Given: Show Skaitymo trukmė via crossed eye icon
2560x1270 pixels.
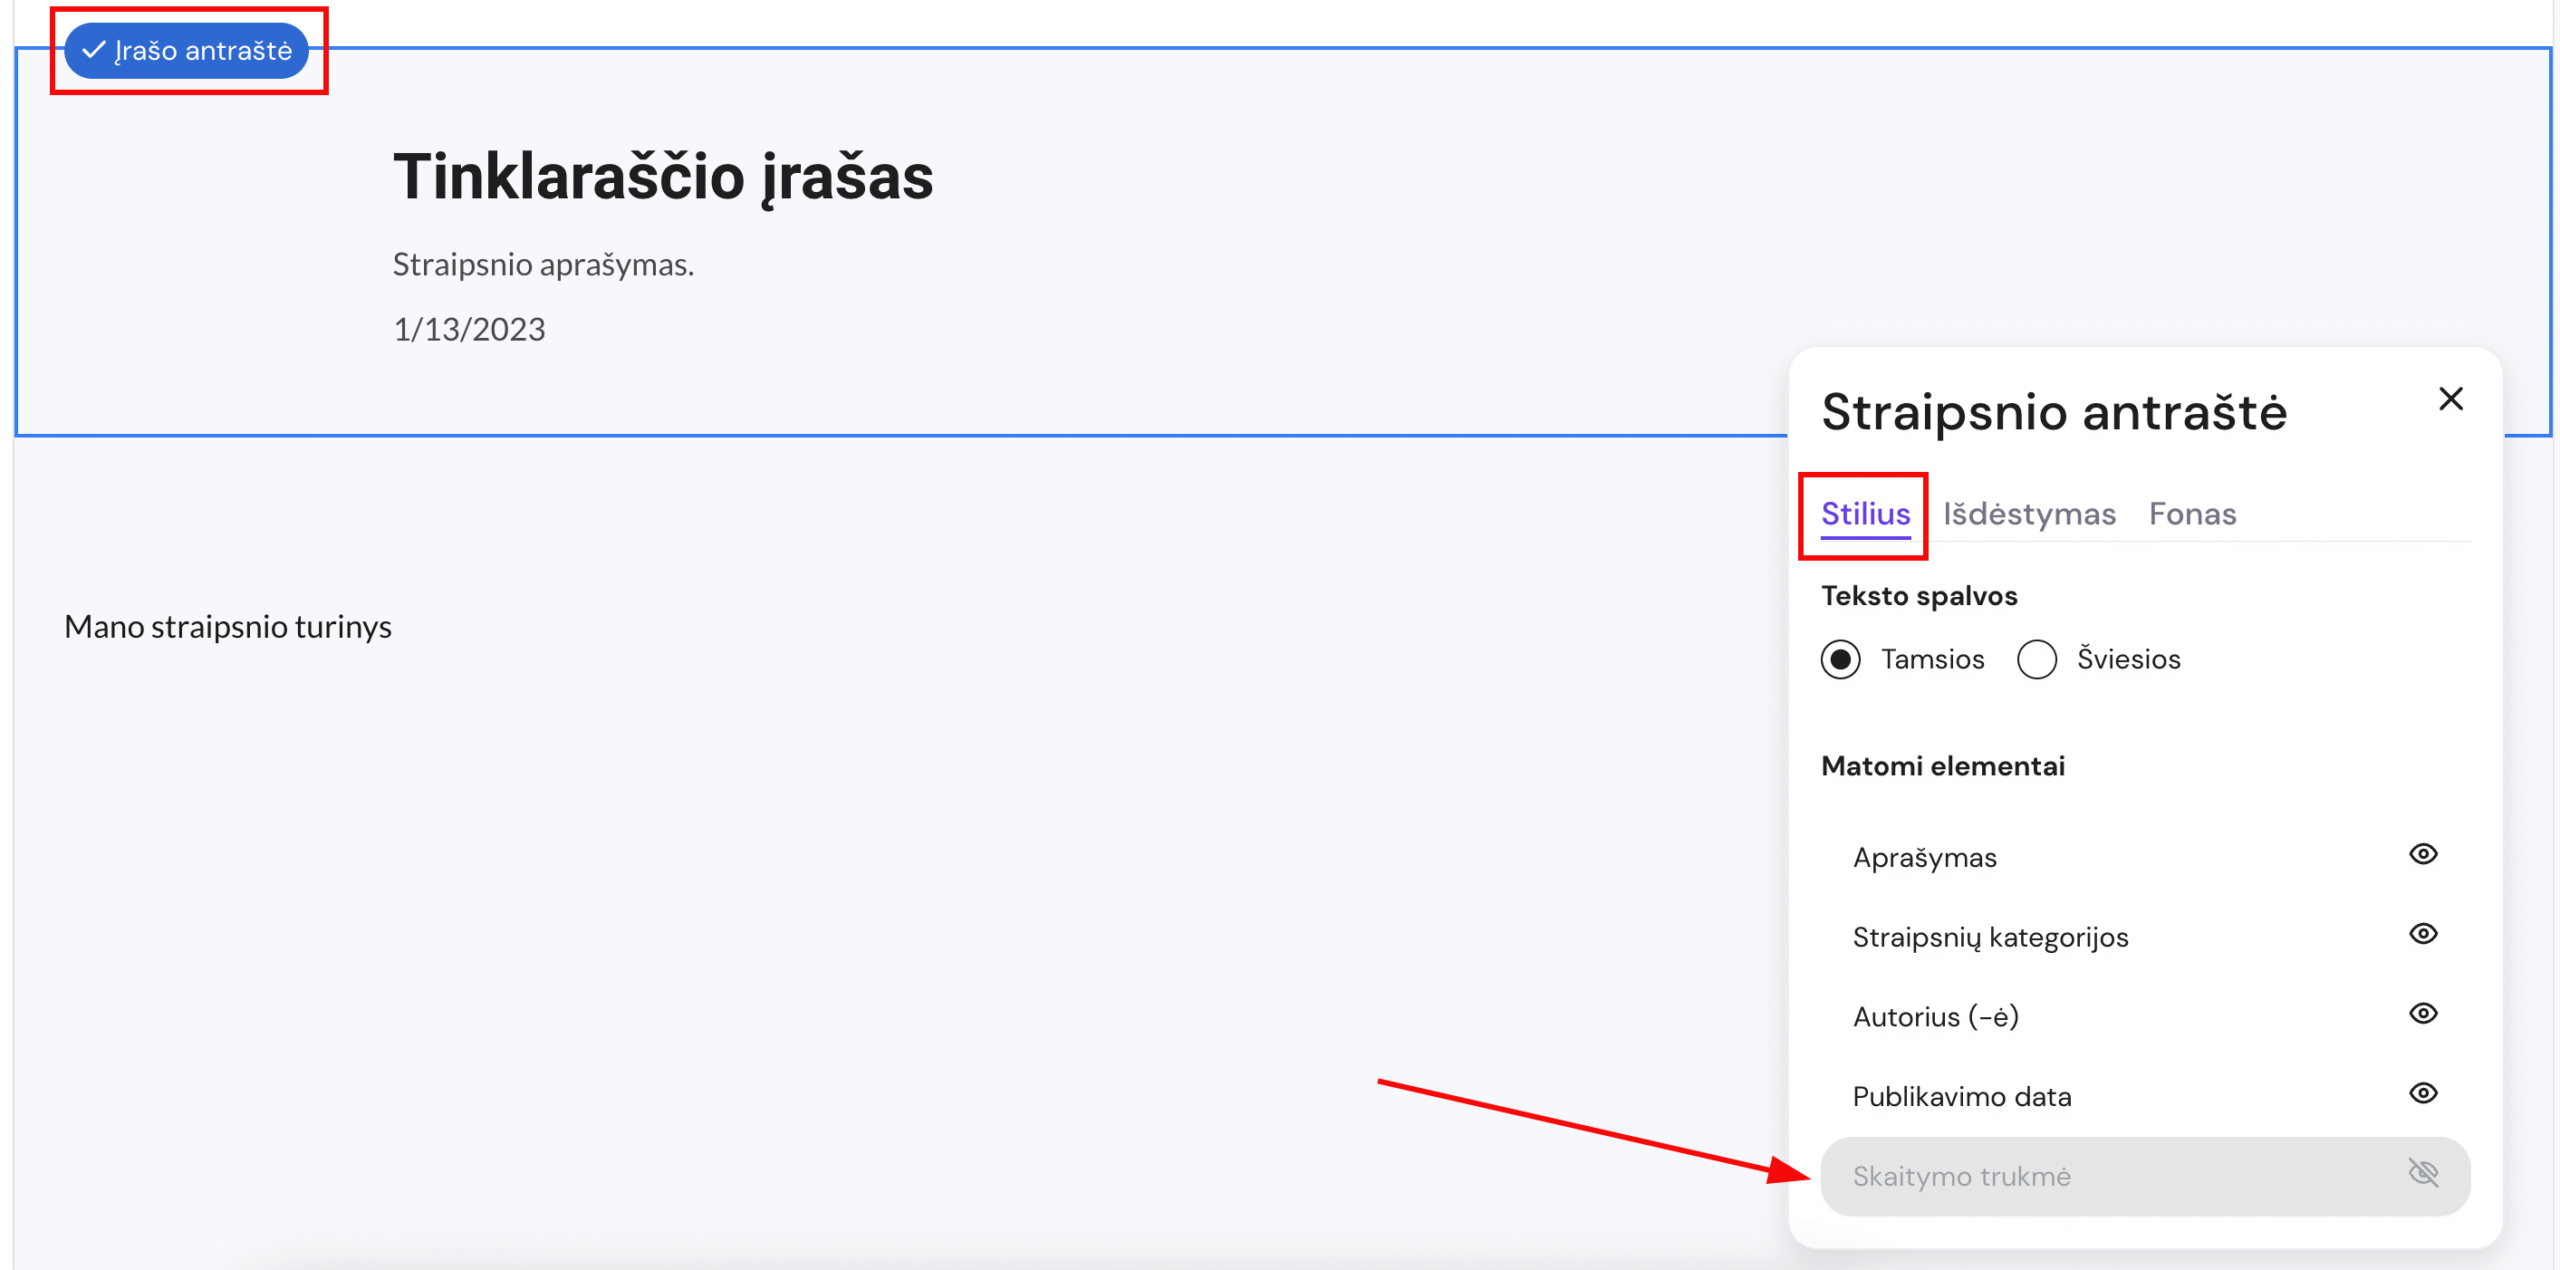Looking at the screenshot, I should coord(2422,1173).
